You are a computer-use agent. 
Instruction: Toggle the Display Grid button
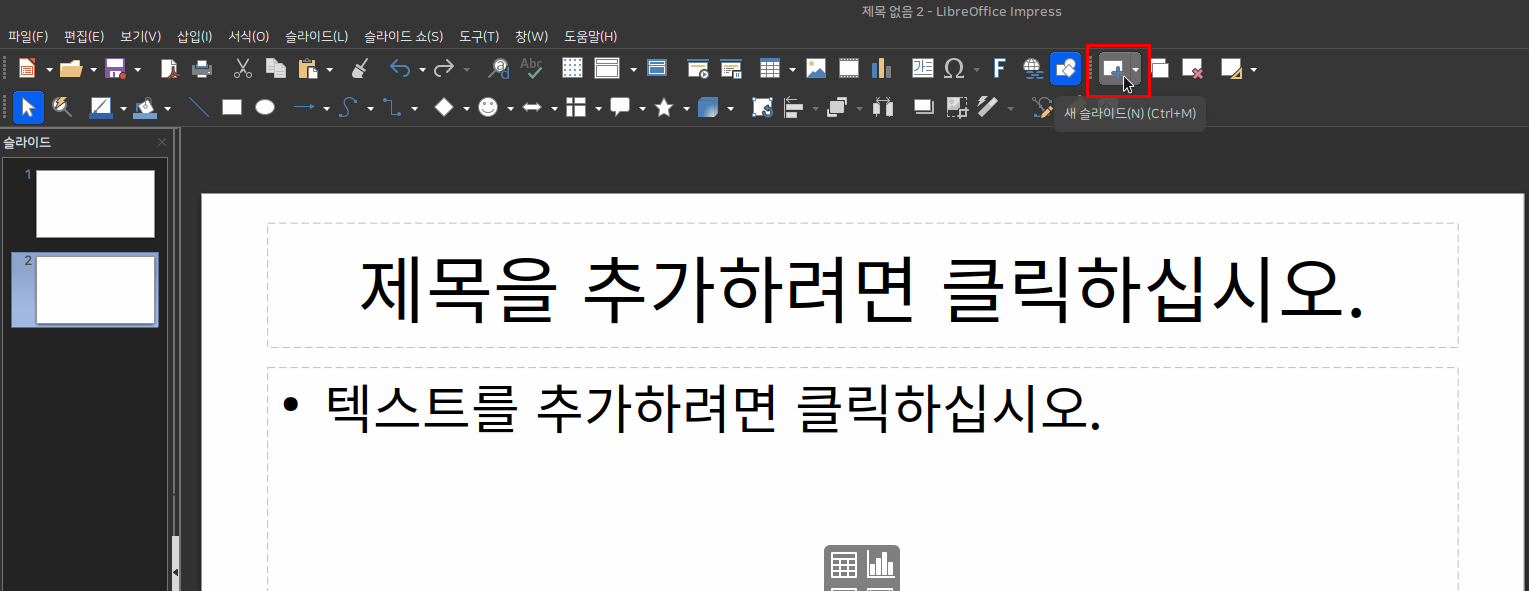point(572,69)
